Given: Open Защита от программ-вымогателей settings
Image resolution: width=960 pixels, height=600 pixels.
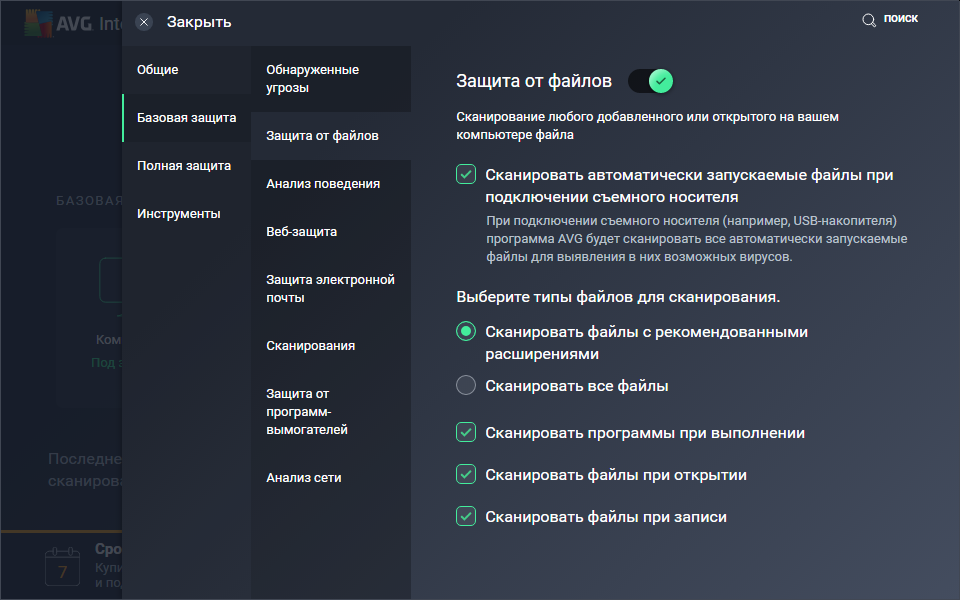Looking at the screenshot, I should (x=307, y=412).
